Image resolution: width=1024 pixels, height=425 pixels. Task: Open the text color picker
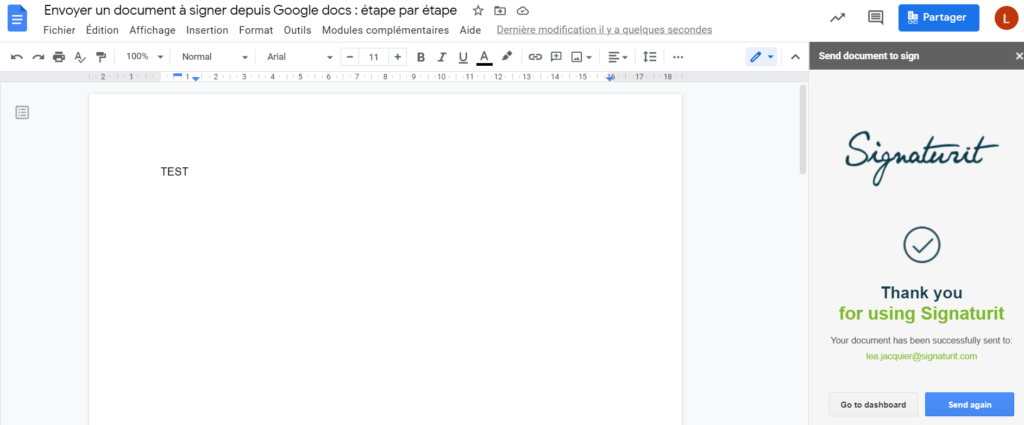(484, 57)
